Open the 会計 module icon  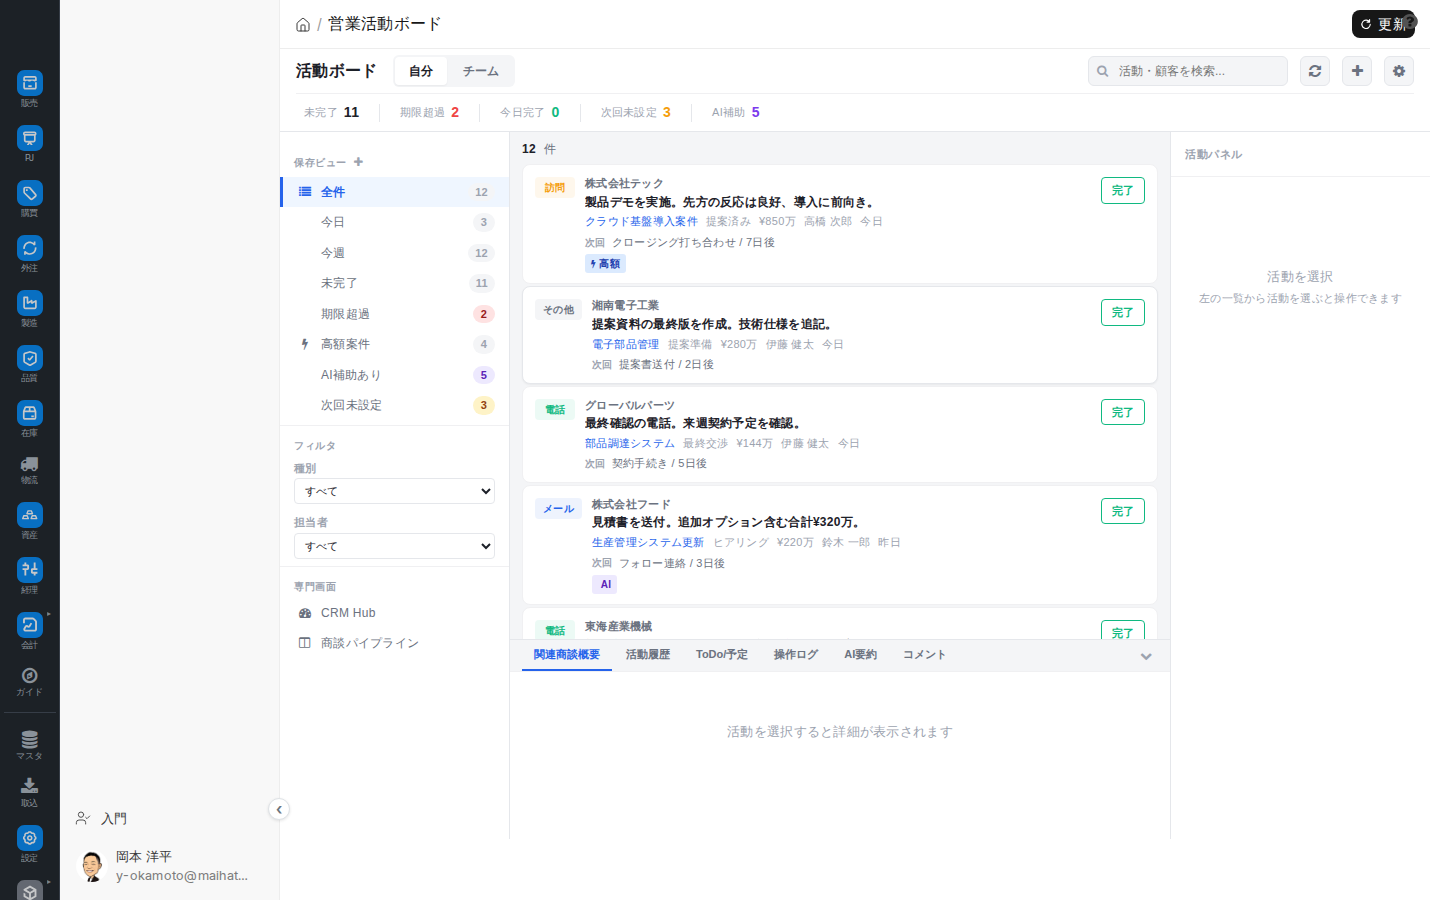pos(30,625)
